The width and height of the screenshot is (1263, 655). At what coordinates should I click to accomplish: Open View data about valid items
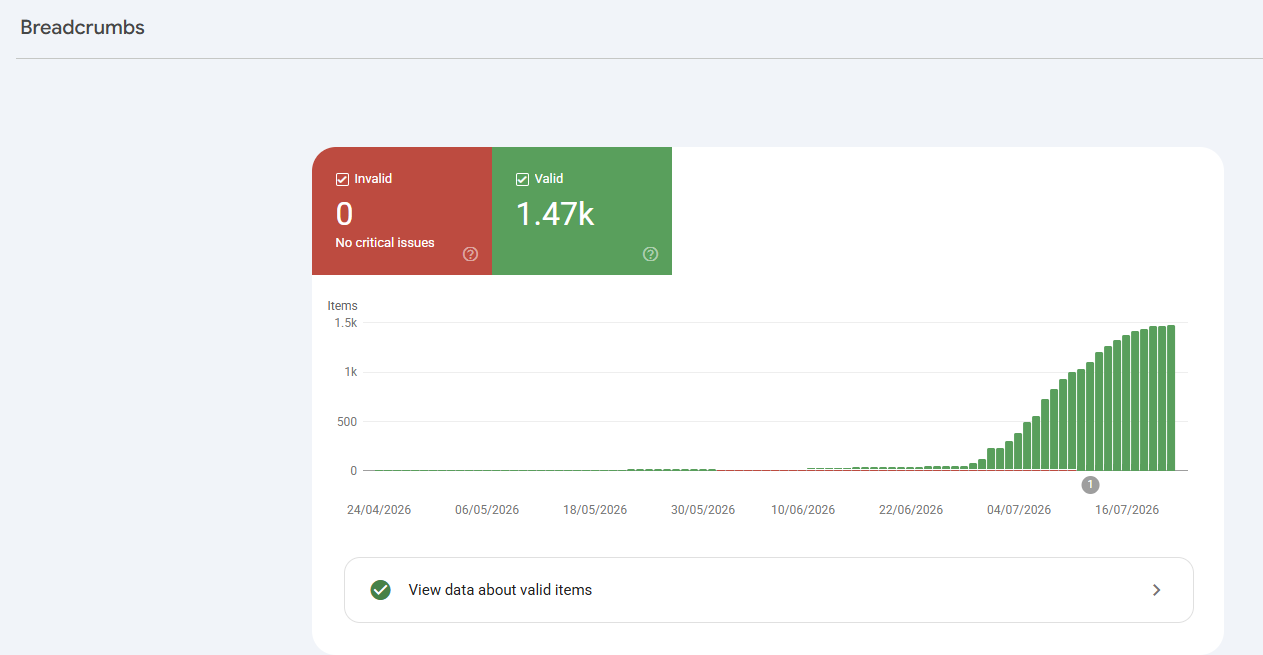coord(769,590)
